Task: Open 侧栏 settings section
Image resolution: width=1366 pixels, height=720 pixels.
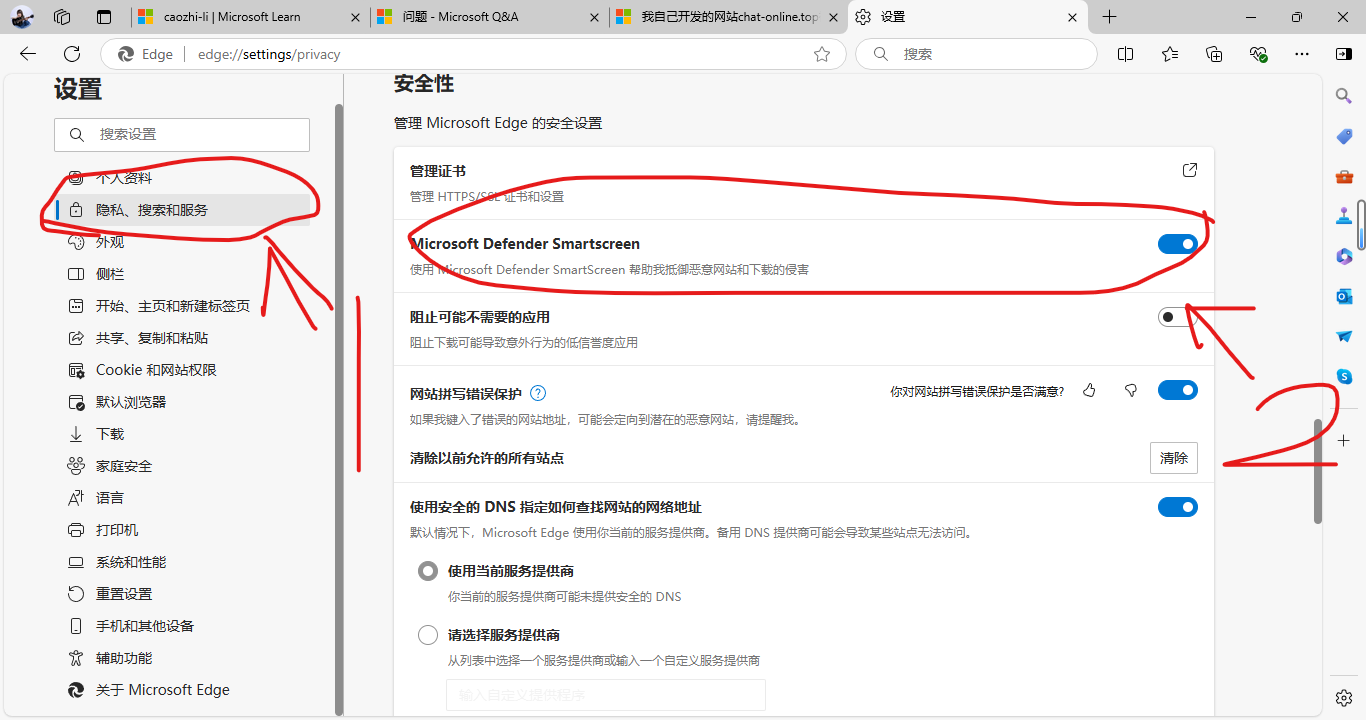Action: tap(182, 274)
